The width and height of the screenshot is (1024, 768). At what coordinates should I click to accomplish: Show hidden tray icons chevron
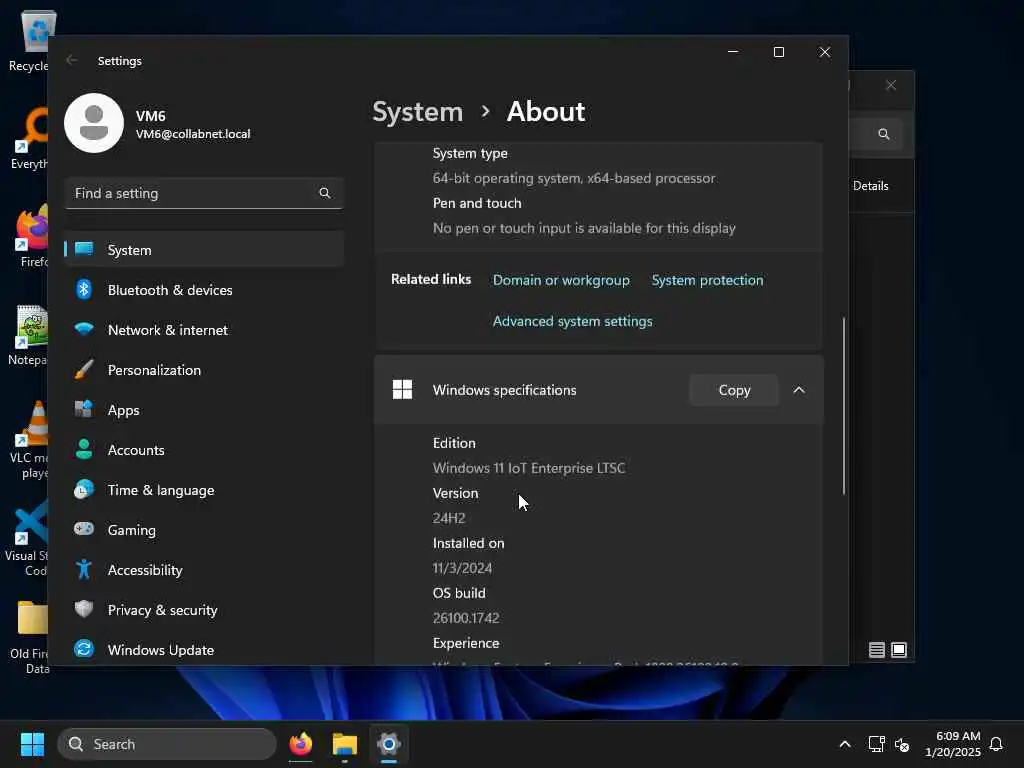pos(844,744)
